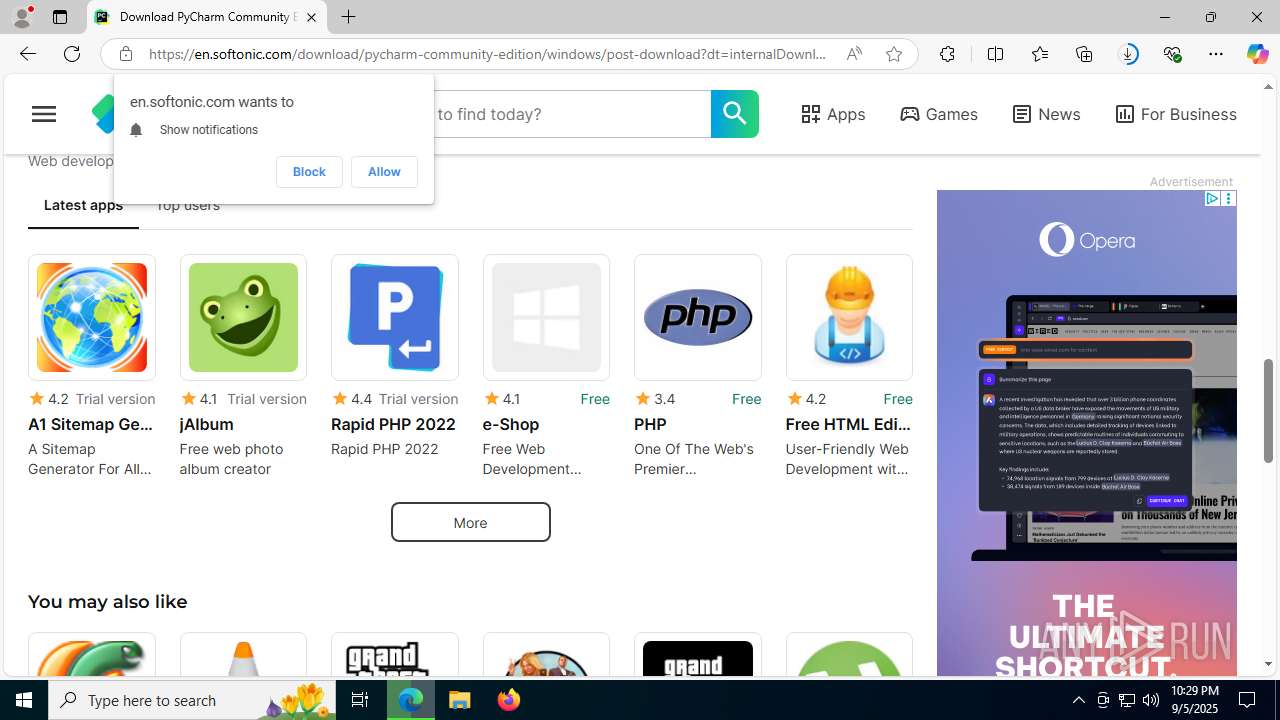
Task: Click the jAlbum title link
Action: 207,424
